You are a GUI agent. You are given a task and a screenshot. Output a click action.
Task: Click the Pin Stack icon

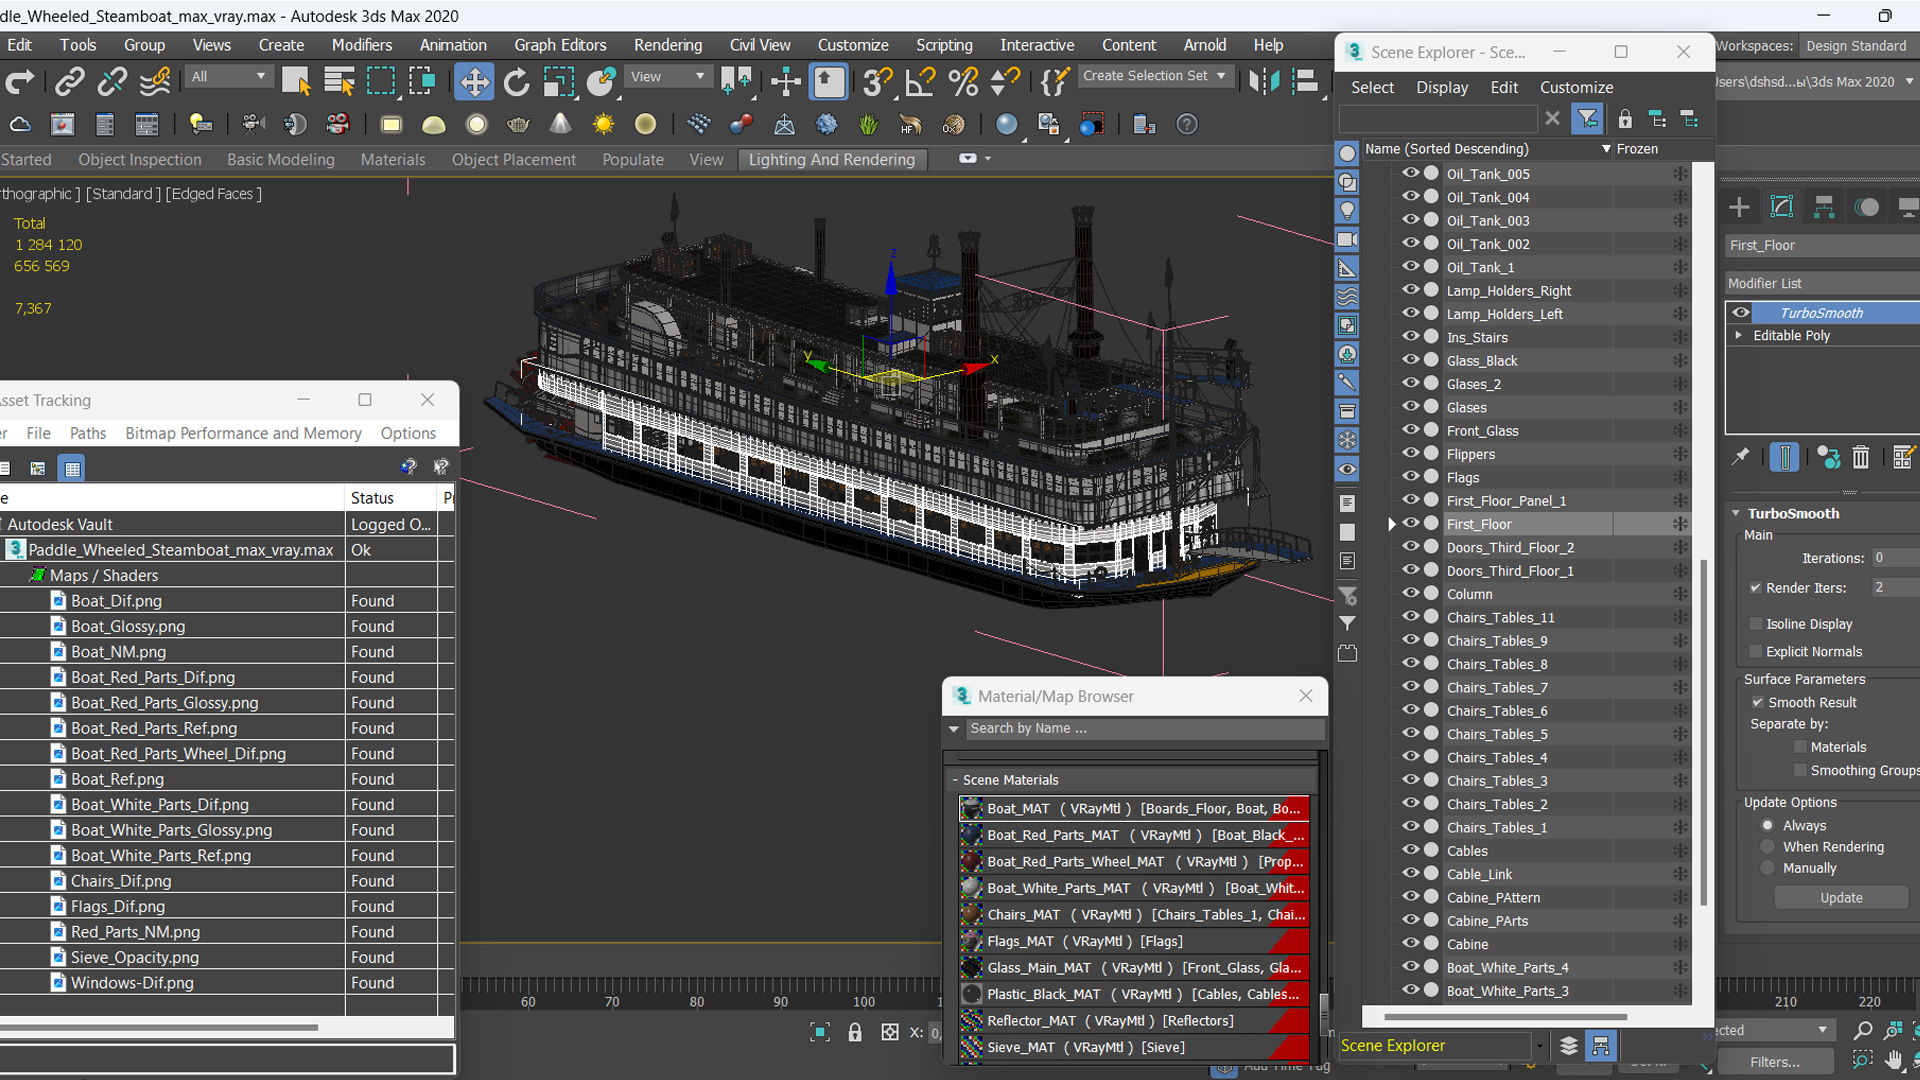(1741, 457)
